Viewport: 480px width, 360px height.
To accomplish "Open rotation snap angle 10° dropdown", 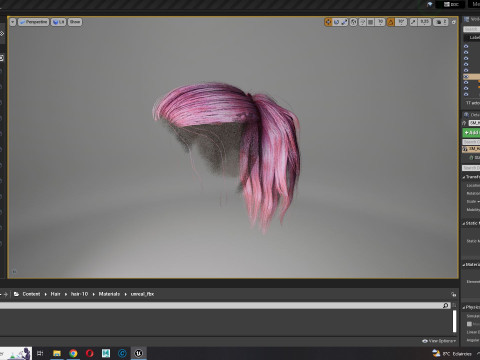I will point(401,22).
